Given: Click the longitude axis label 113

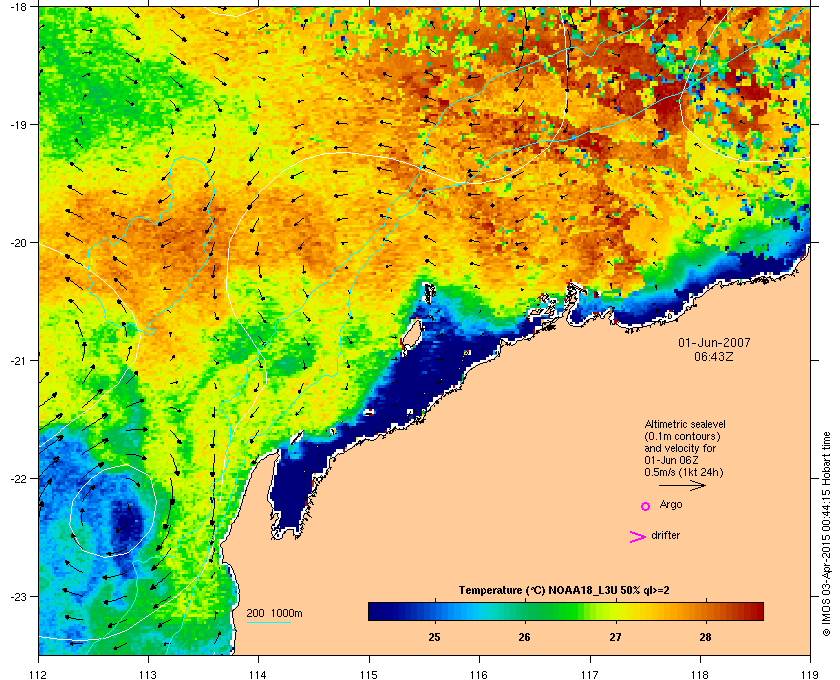Looking at the screenshot, I should (x=148, y=674).
